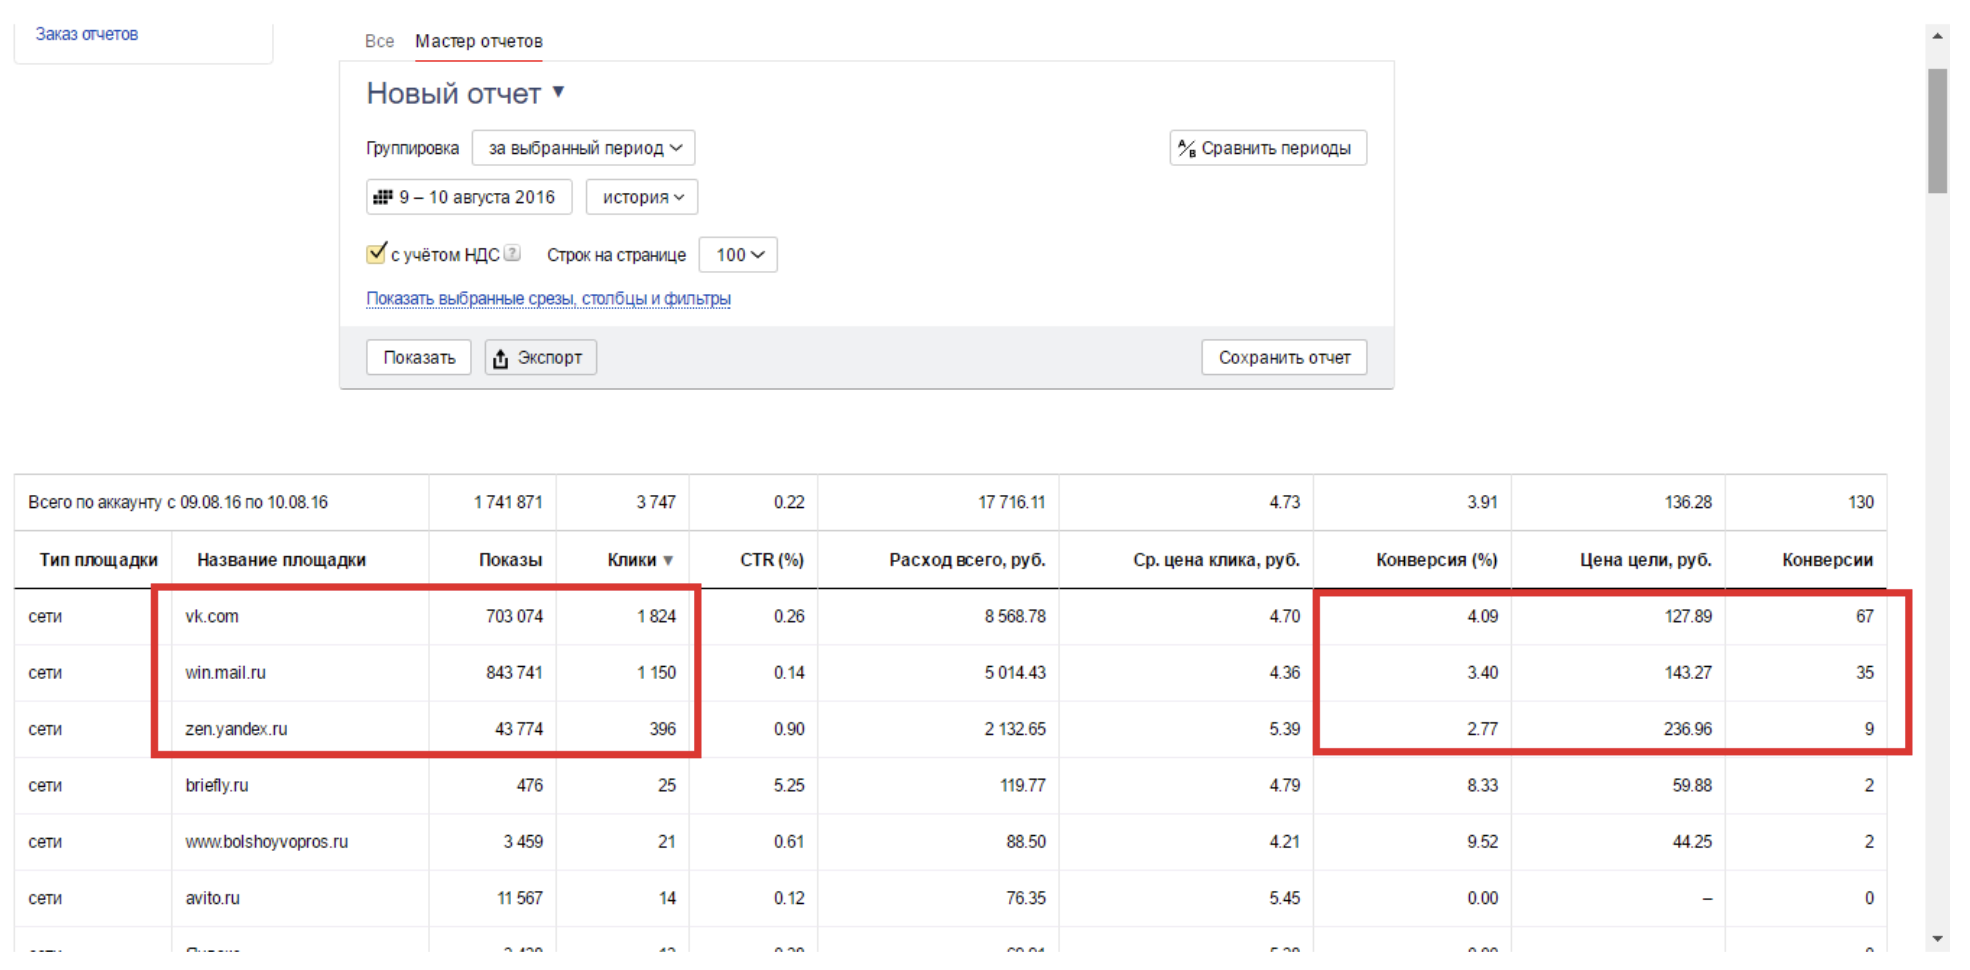Click the export upload icon
This screenshot has width=1970, height=970.
click(501, 358)
